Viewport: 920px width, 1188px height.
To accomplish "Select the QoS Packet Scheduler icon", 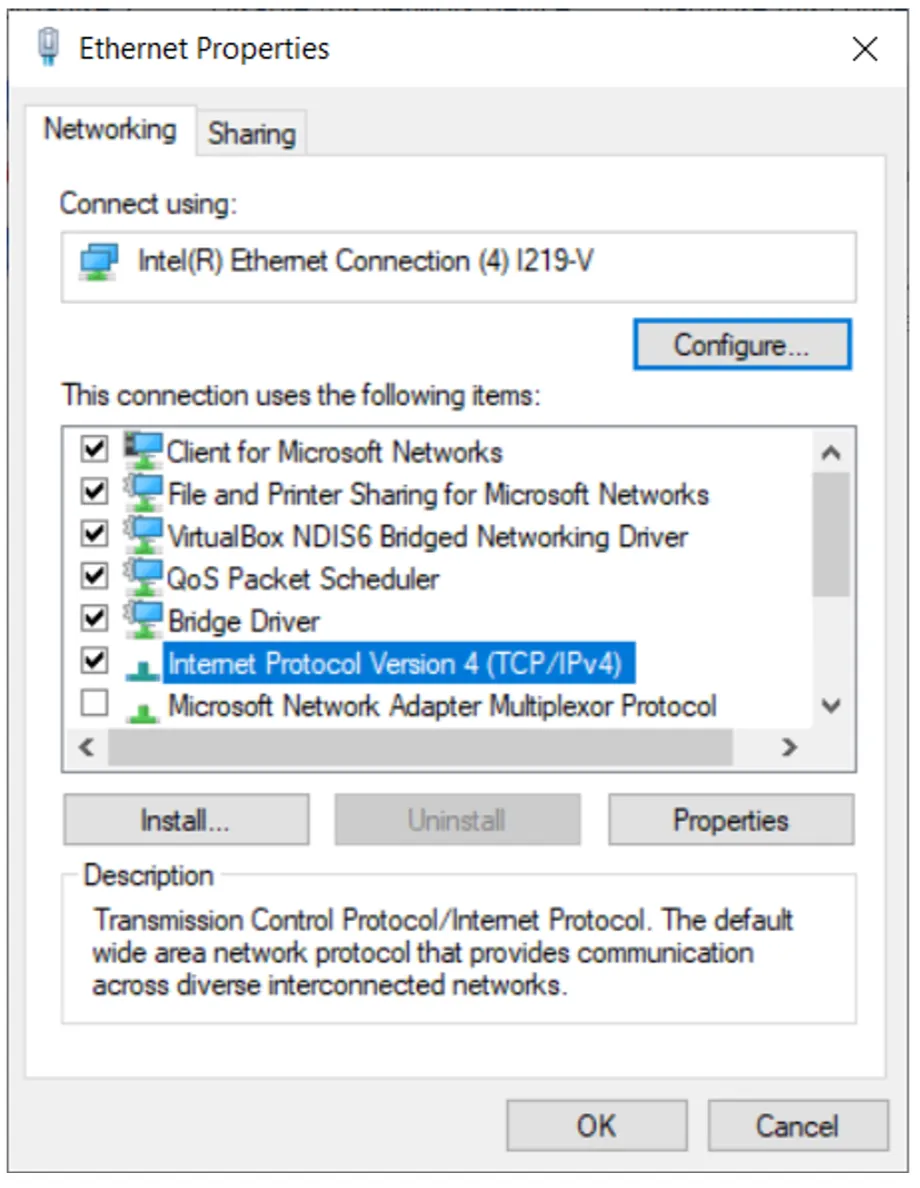I will pyautogui.click(x=143, y=577).
